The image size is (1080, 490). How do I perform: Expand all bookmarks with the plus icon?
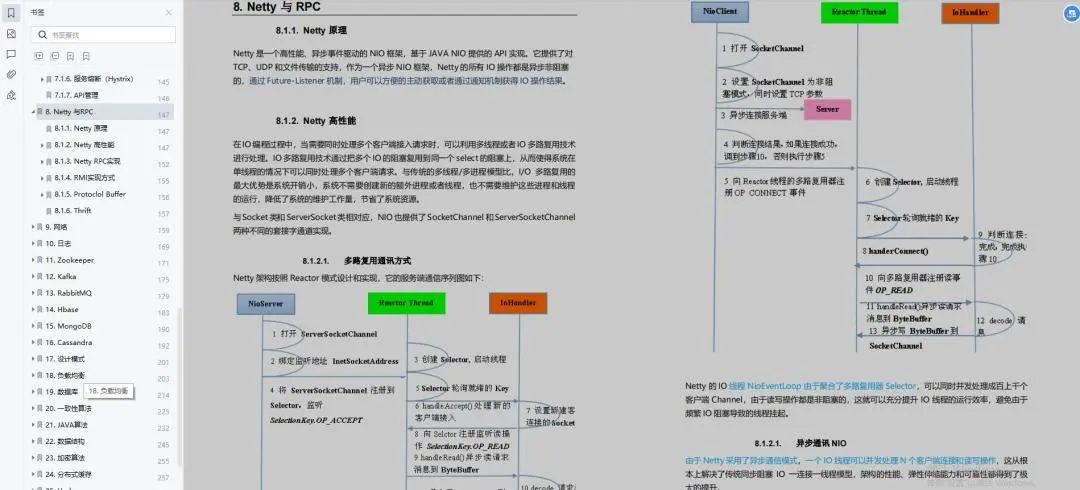(x=39, y=56)
